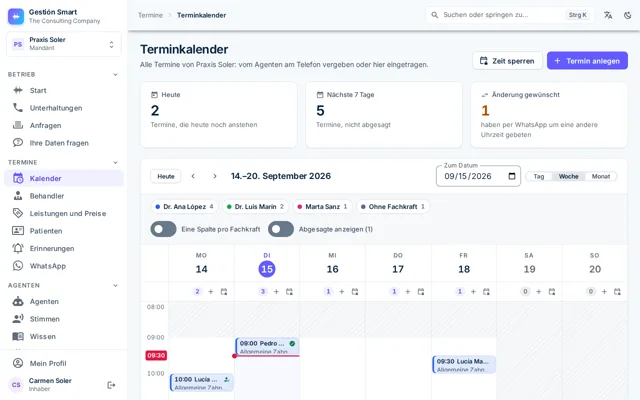Open Ihre Daten fragen

point(64,143)
